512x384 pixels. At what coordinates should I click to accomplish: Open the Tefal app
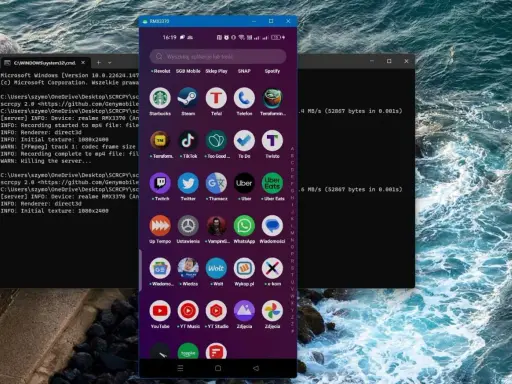[216, 98]
